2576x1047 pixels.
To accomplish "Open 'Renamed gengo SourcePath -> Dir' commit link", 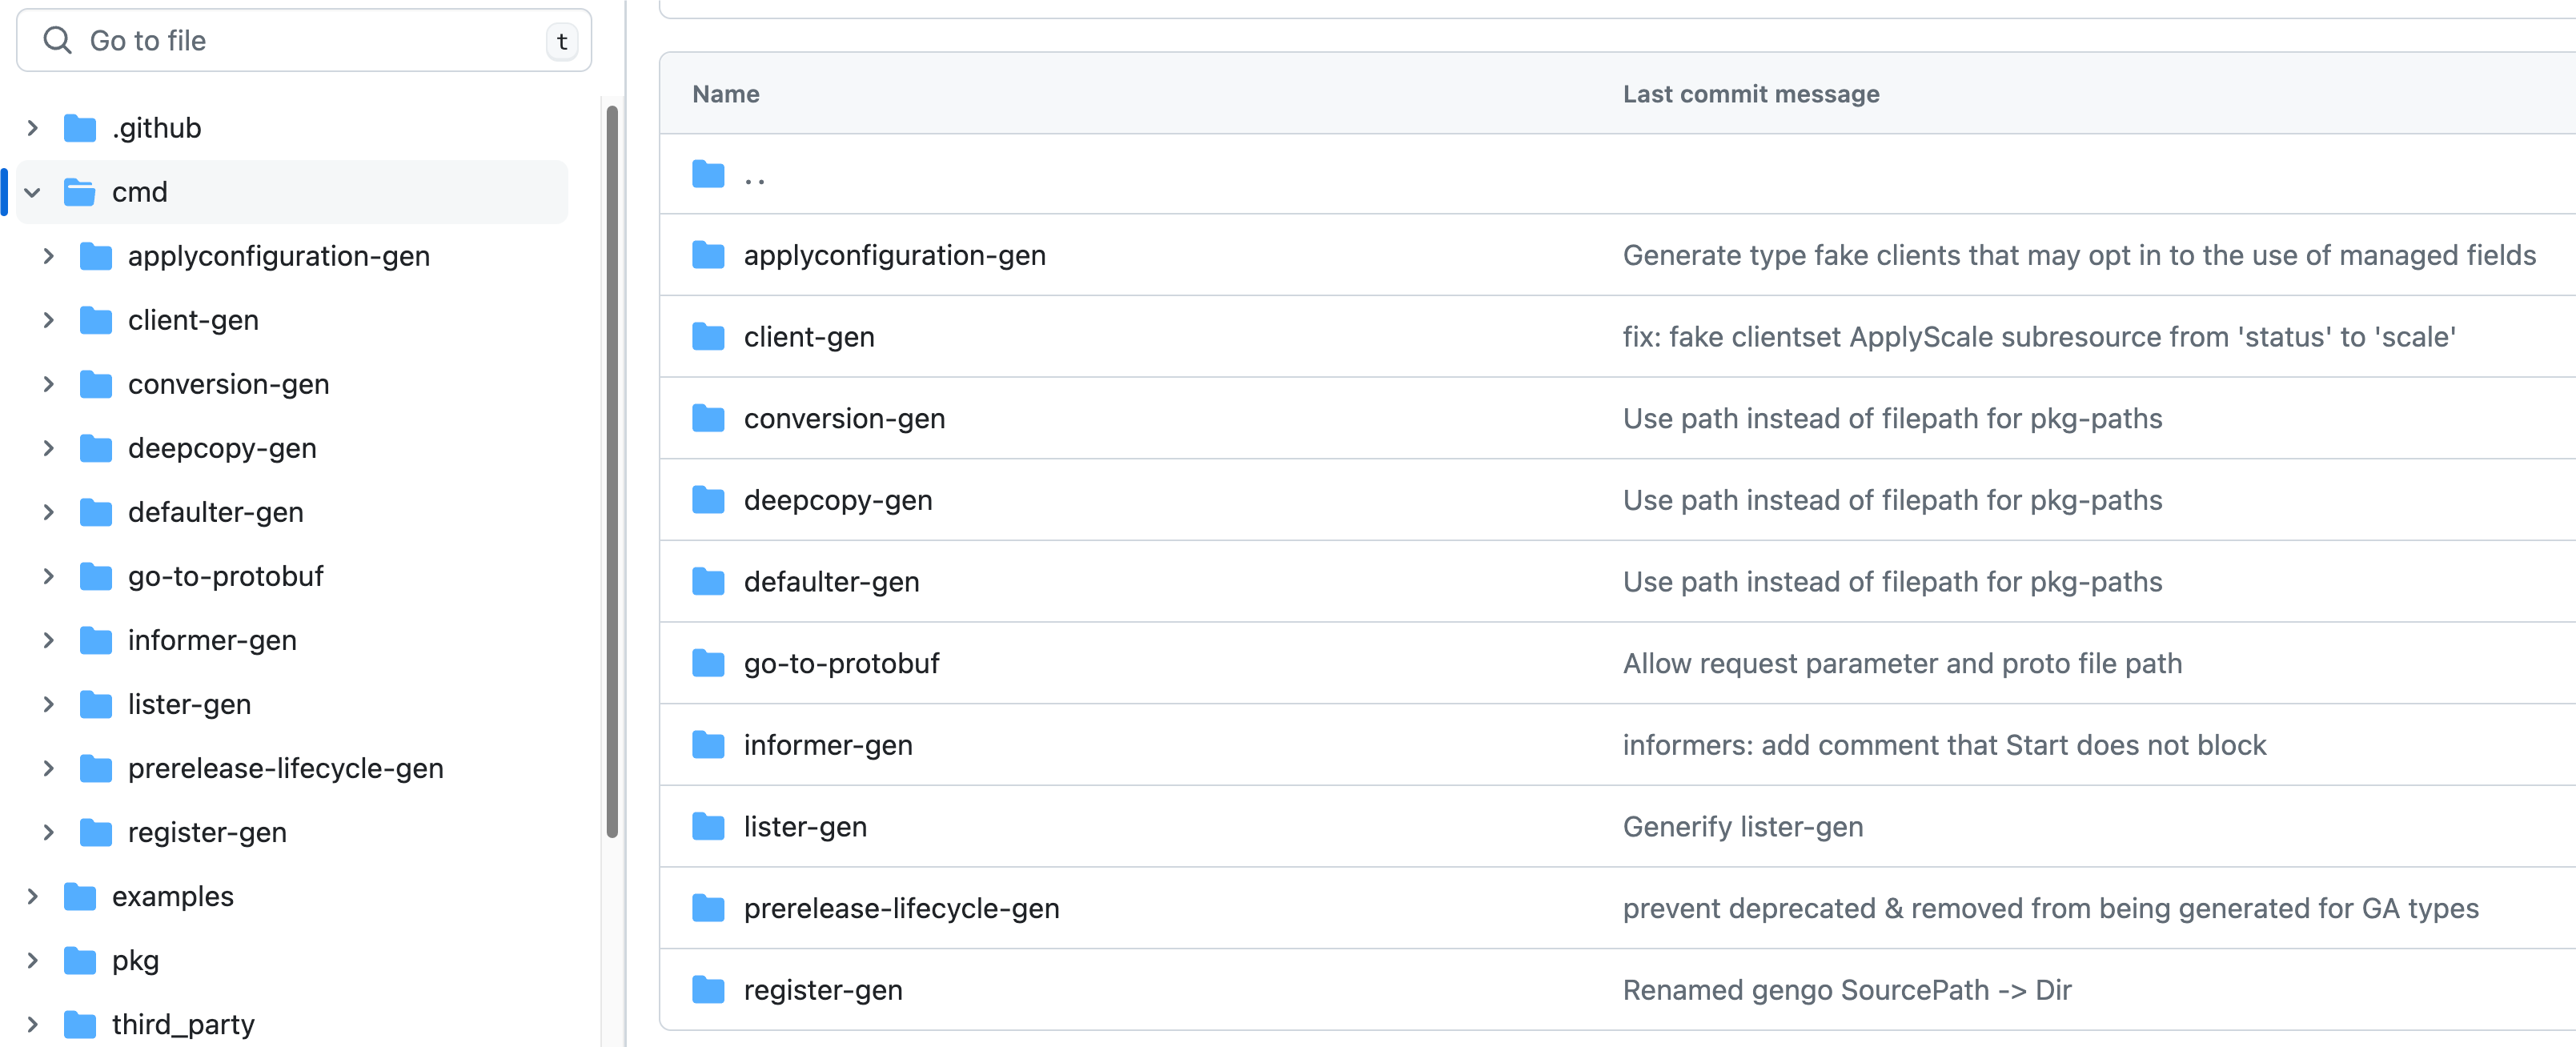I will point(1846,990).
